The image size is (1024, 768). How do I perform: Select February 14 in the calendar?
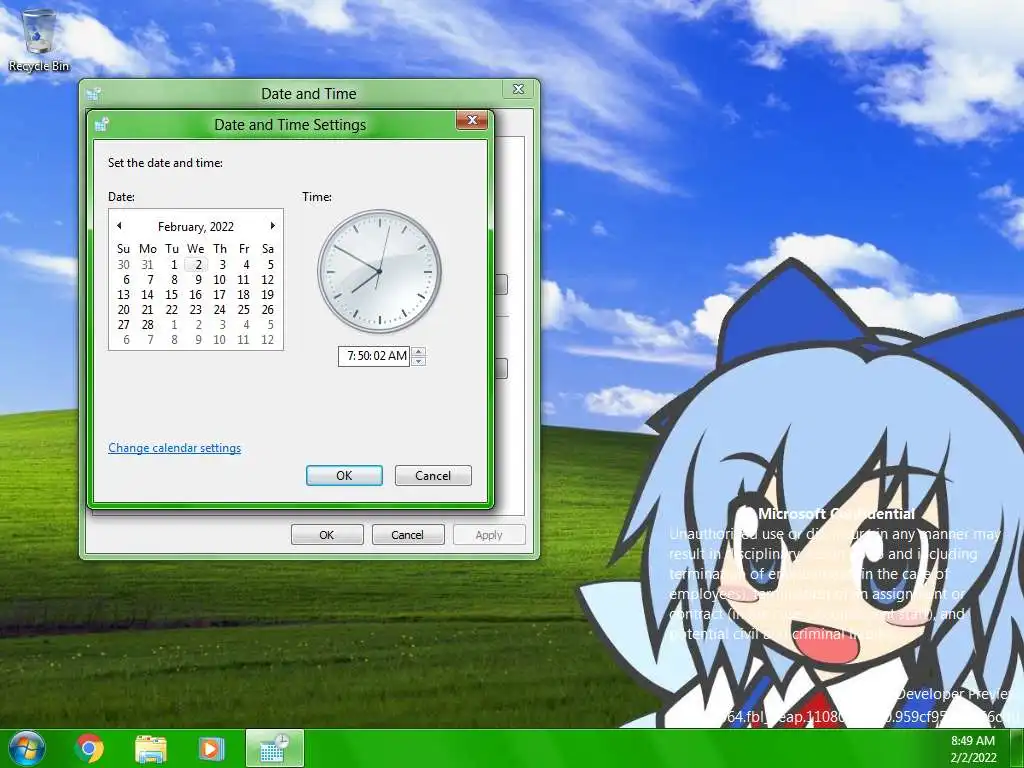point(148,295)
